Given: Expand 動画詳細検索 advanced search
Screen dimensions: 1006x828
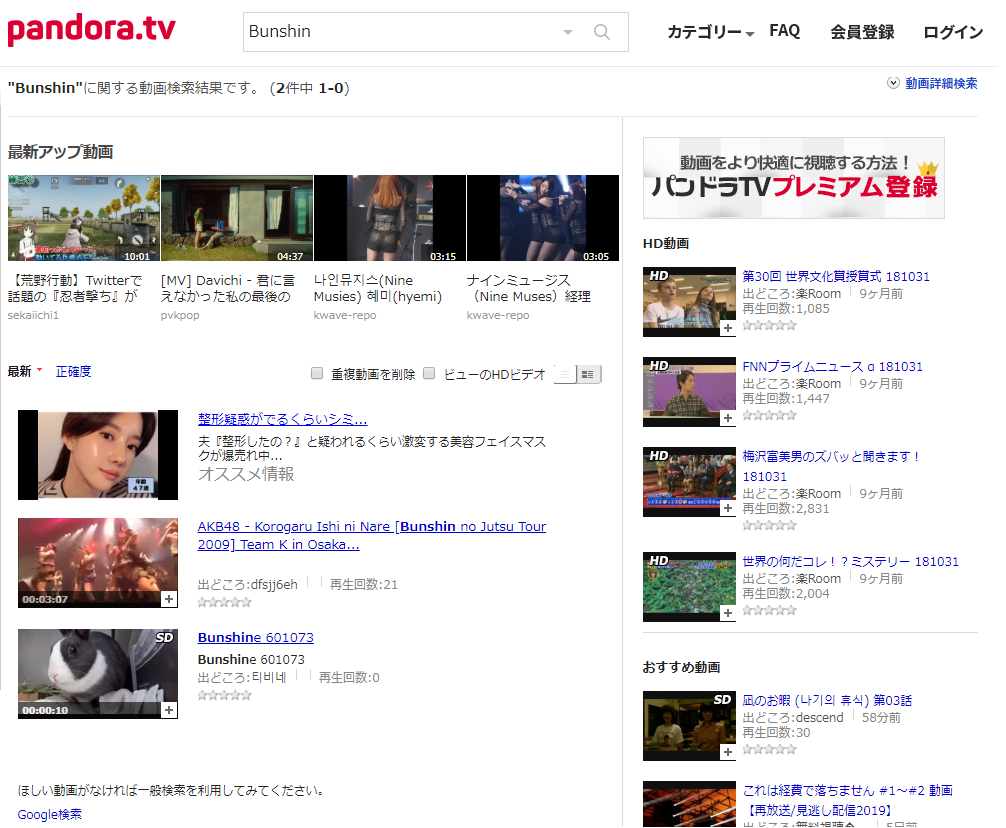Looking at the screenshot, I should point(933,83).
